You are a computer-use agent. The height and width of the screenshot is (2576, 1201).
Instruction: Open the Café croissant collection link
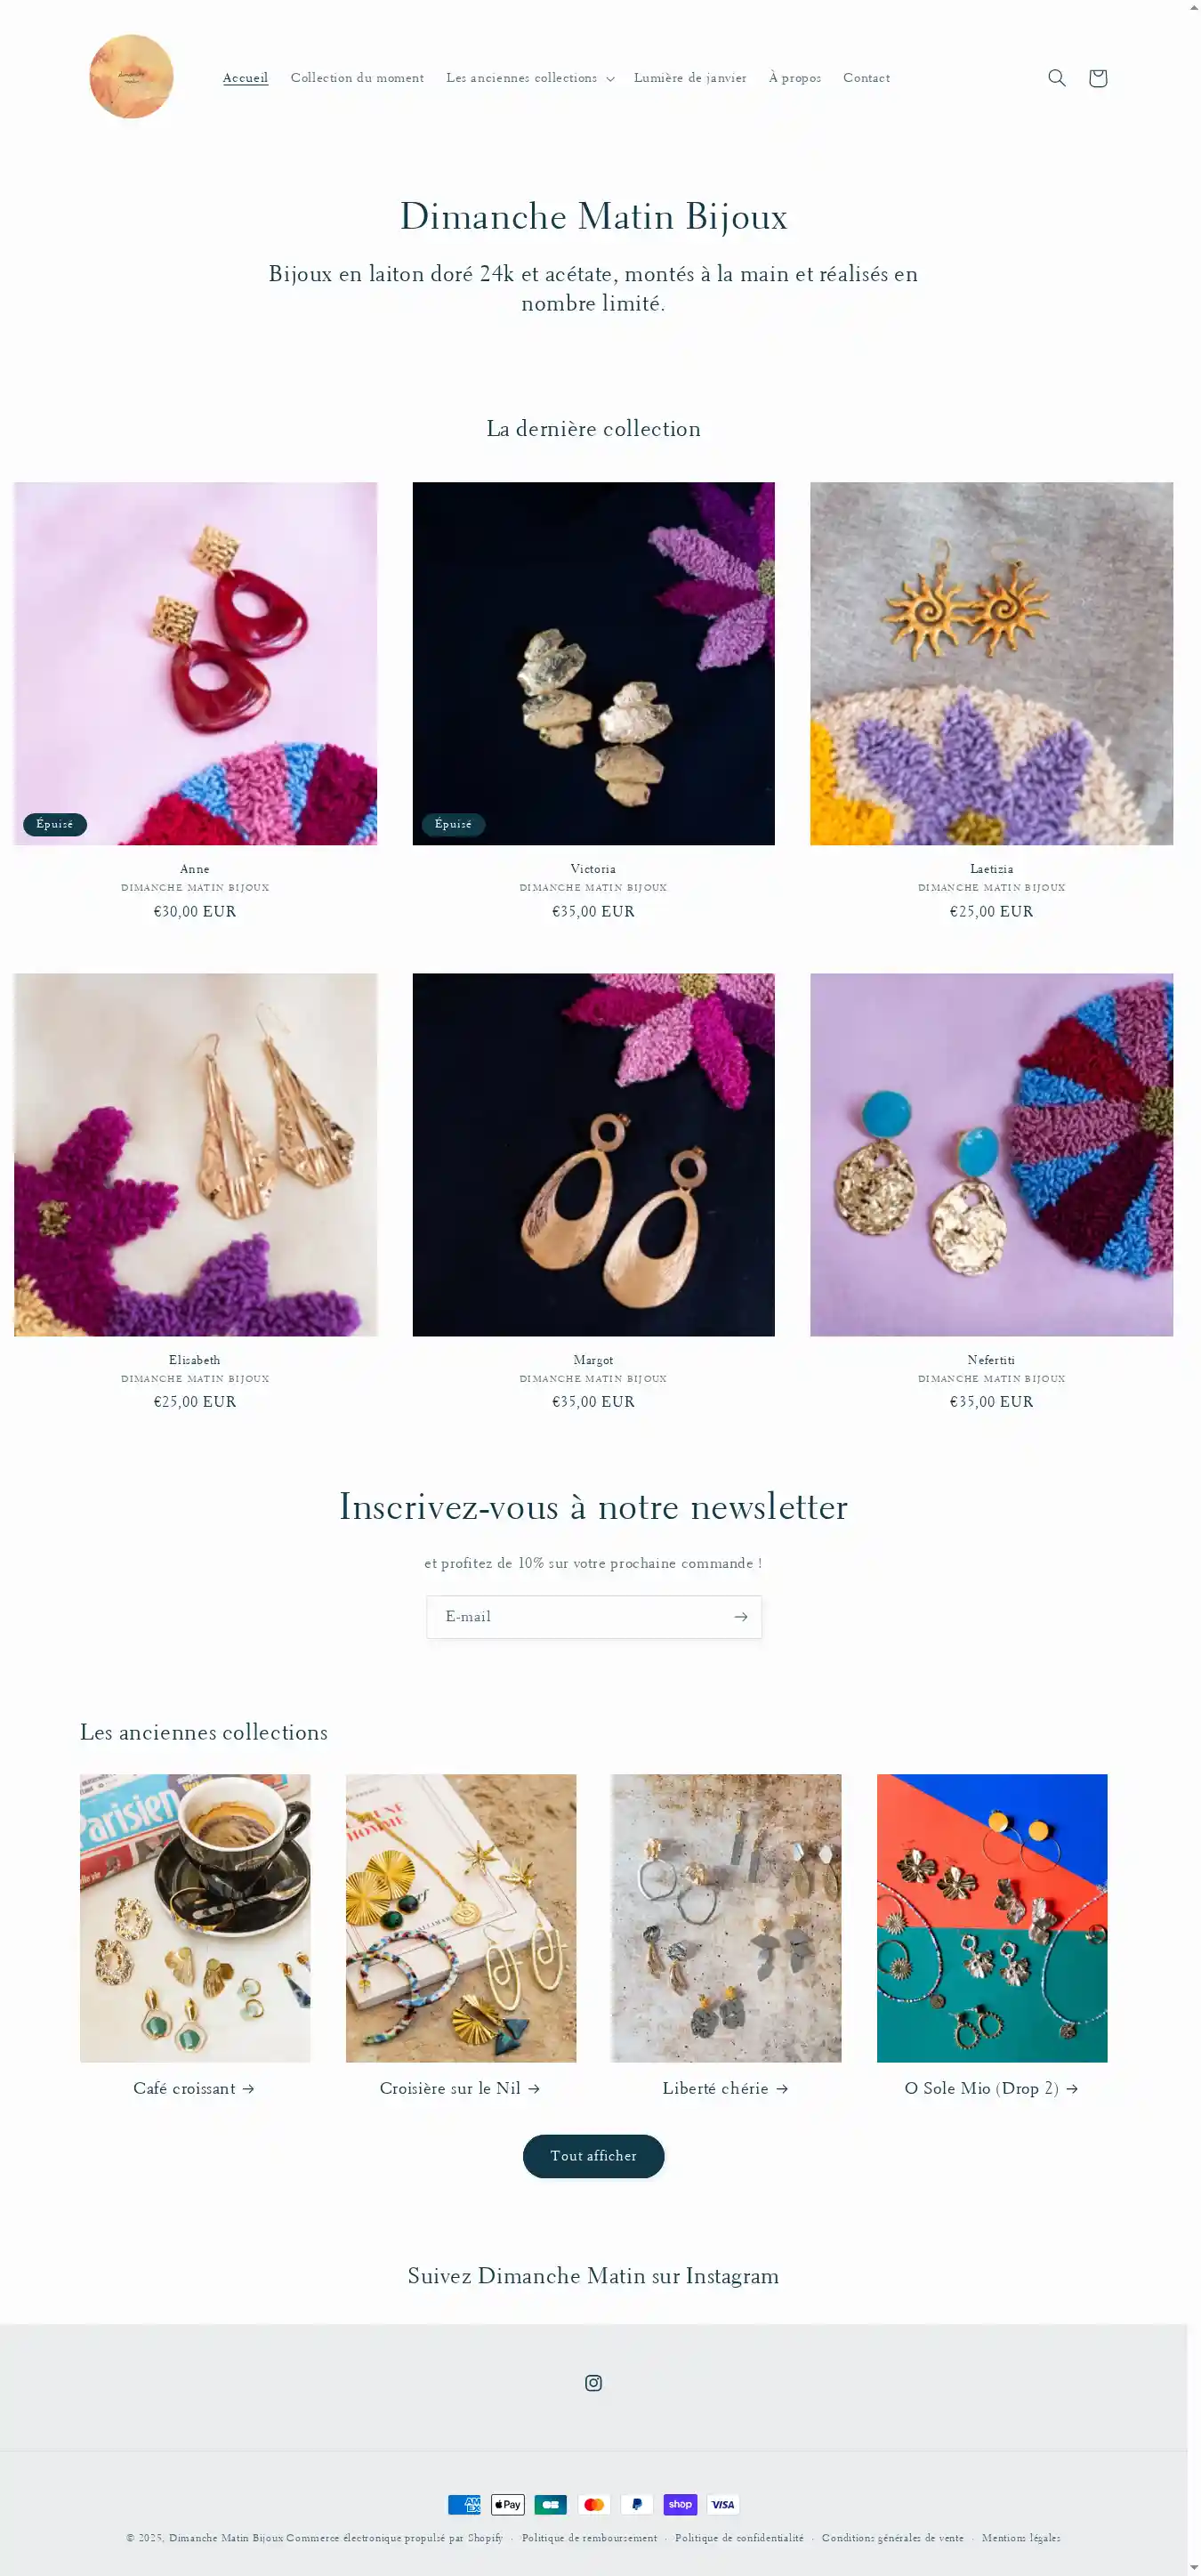click(194, 2089)
